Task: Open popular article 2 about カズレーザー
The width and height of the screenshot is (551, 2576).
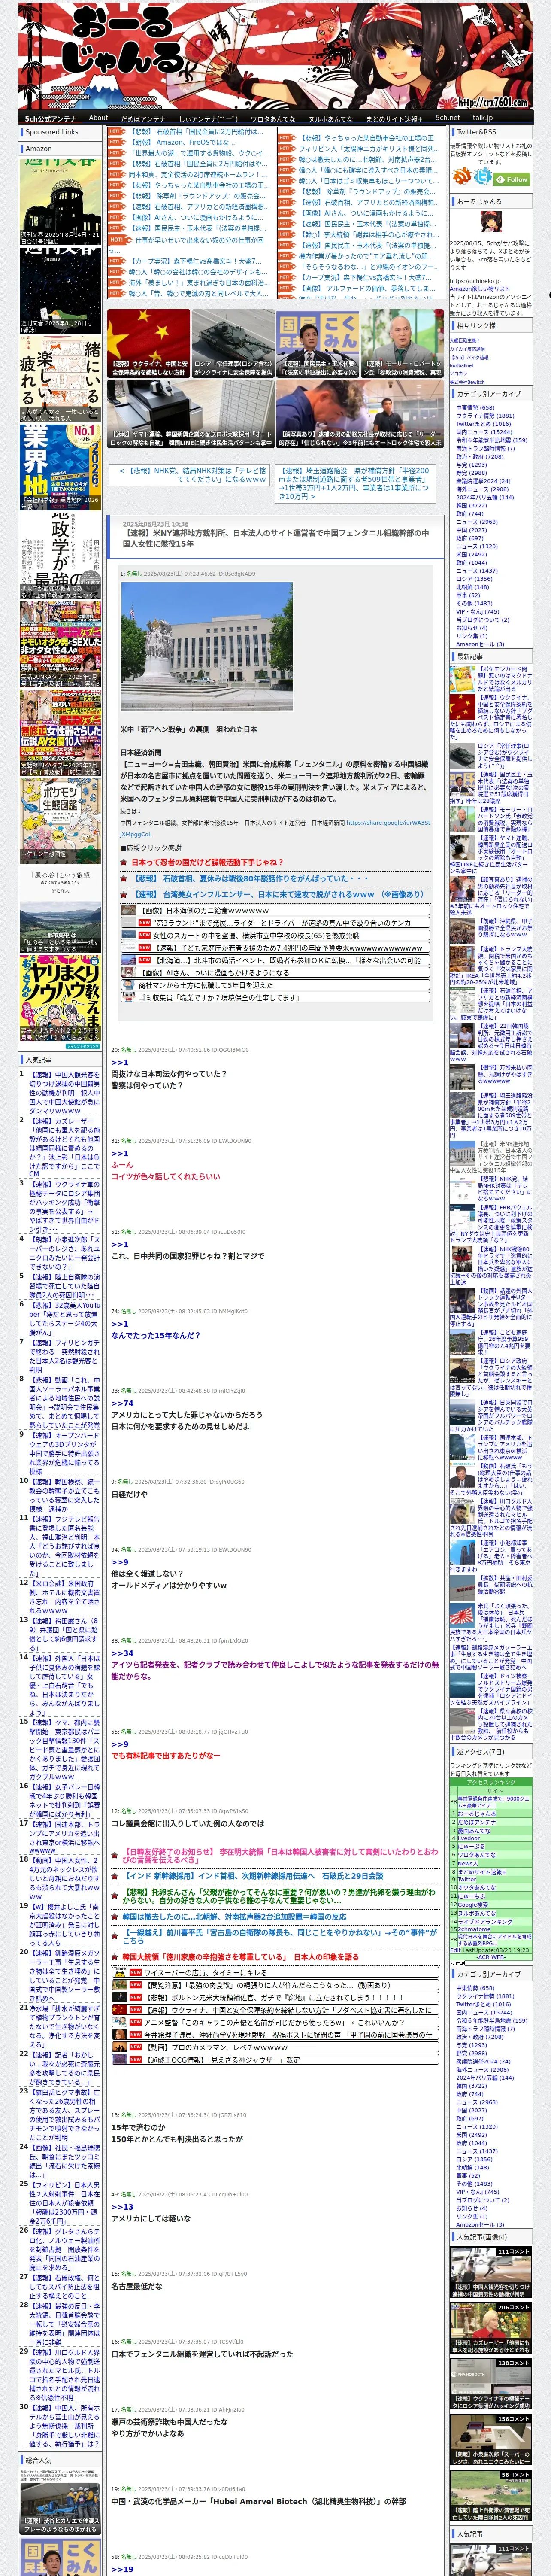Action: click(64, 1147)
